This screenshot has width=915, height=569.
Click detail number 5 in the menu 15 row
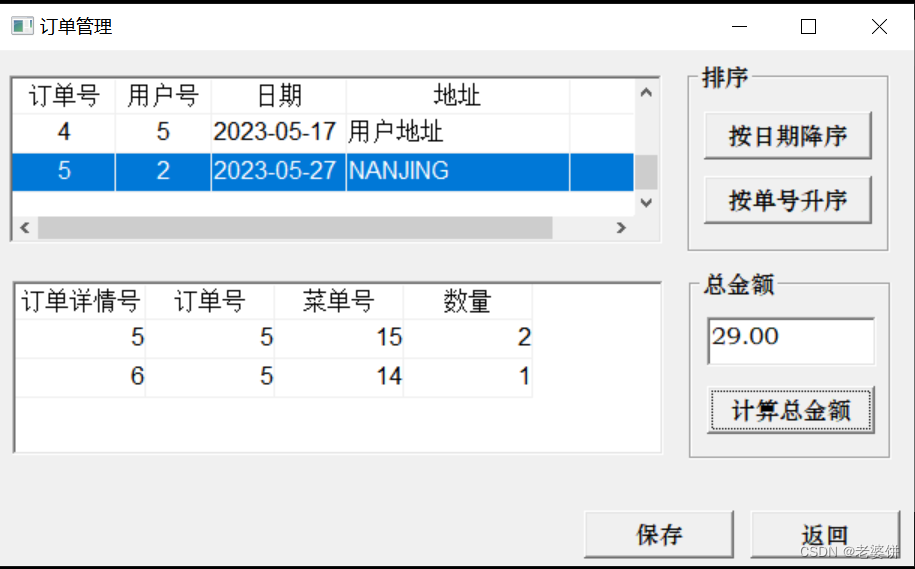[81, 337]
